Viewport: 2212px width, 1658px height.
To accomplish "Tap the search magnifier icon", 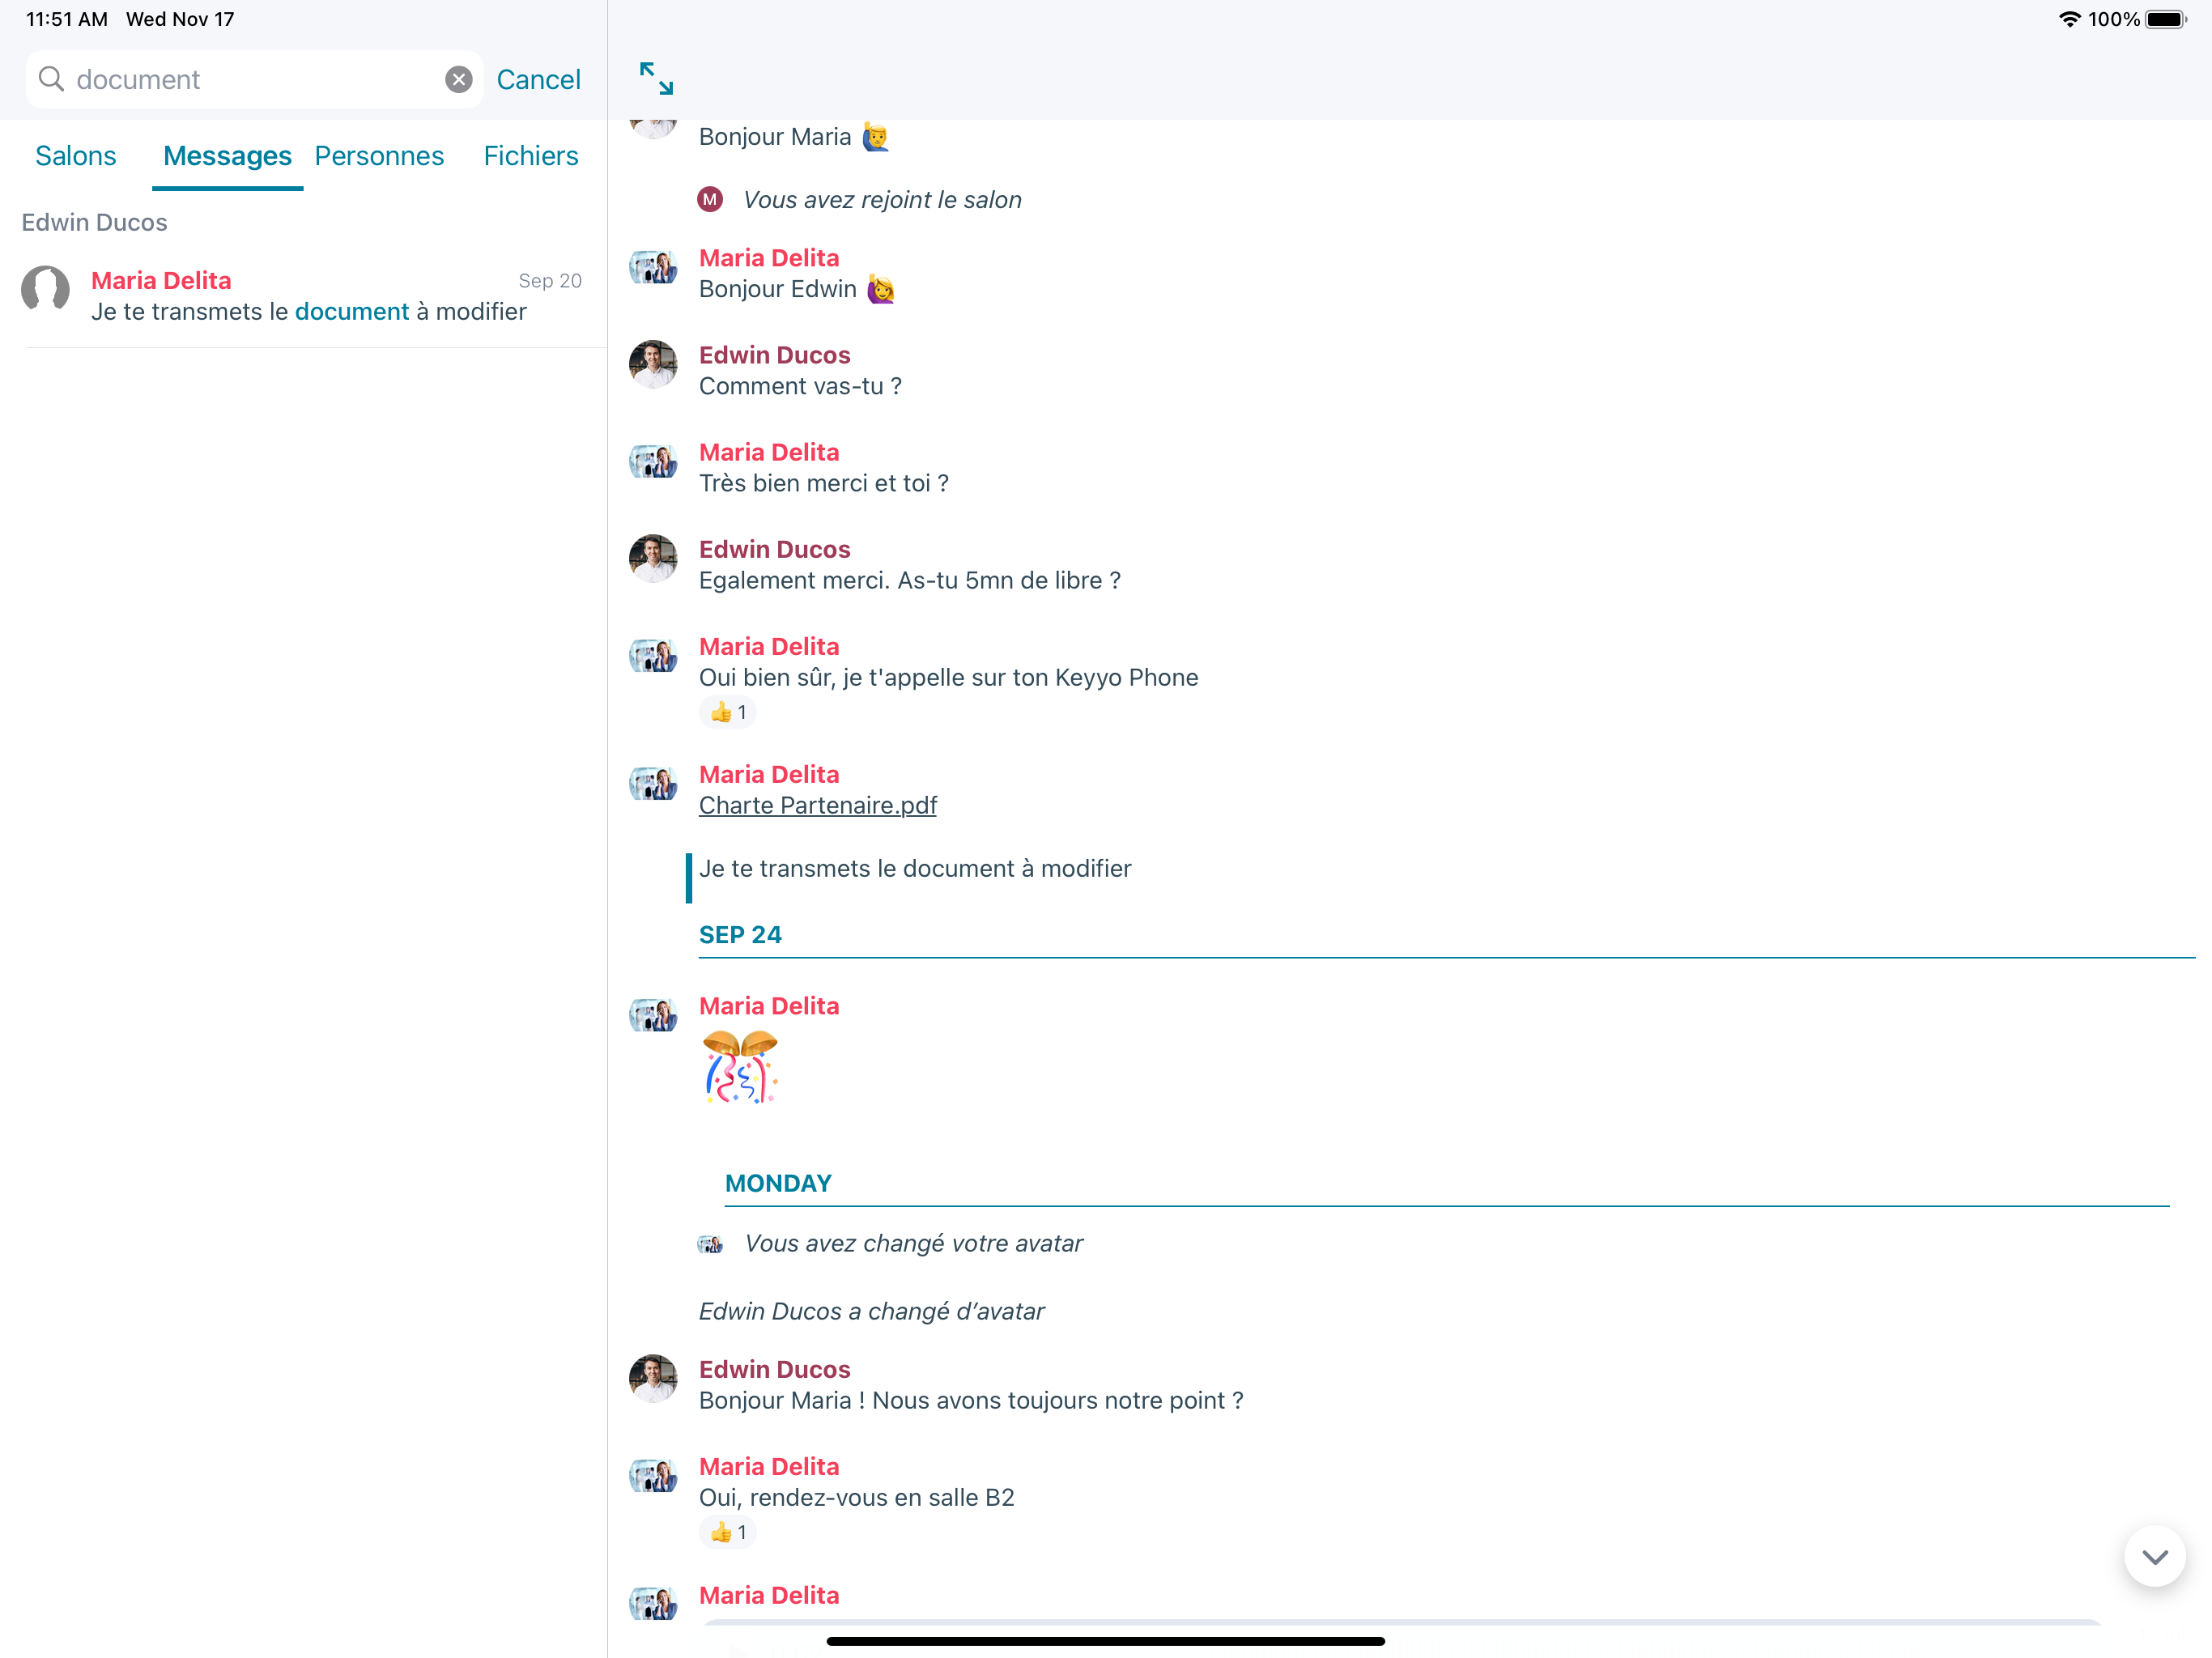I will click(x=51, y=79).
